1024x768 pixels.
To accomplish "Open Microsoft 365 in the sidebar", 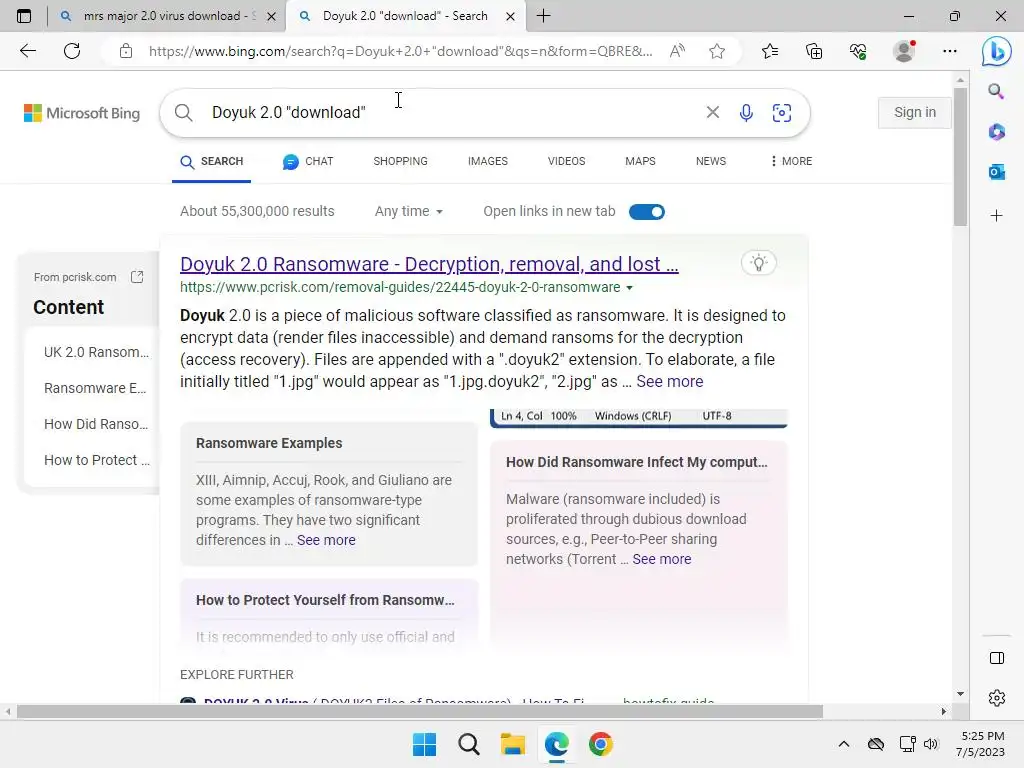I will point(997,132).
